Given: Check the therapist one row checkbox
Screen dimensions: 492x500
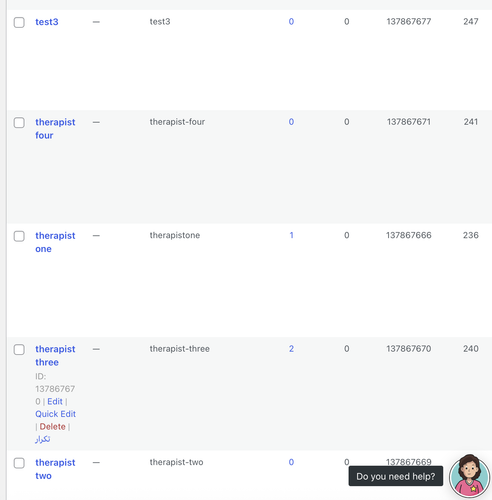Looking at the screenshot, I should 19,236.
